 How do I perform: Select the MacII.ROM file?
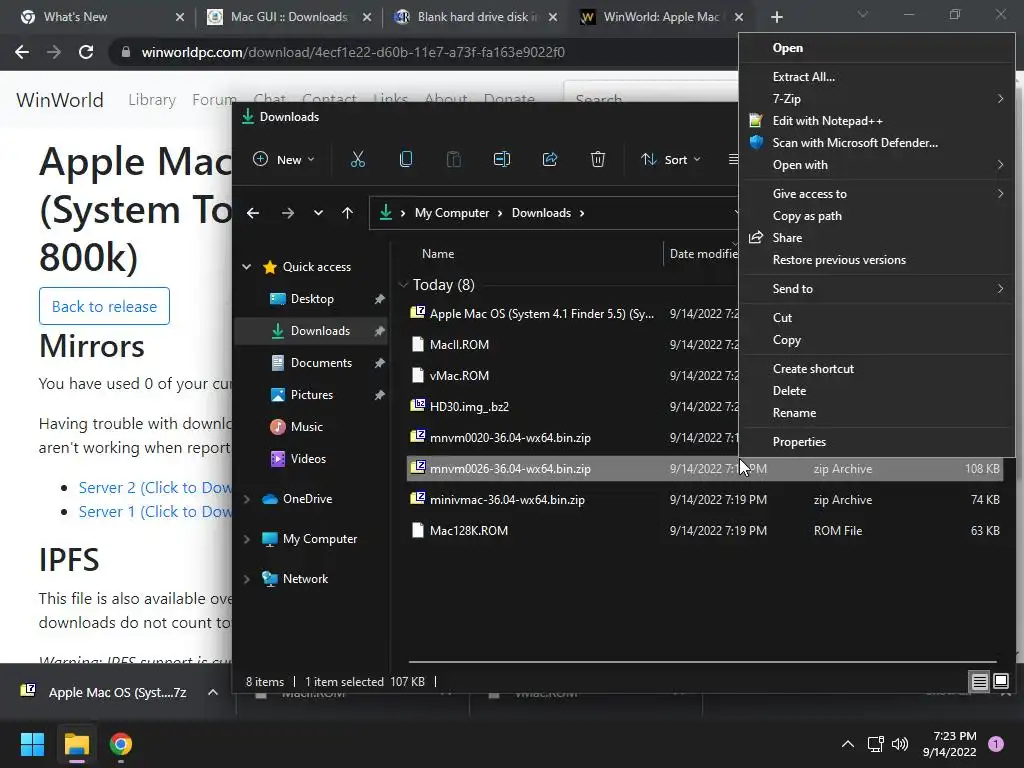coord(459,344)
